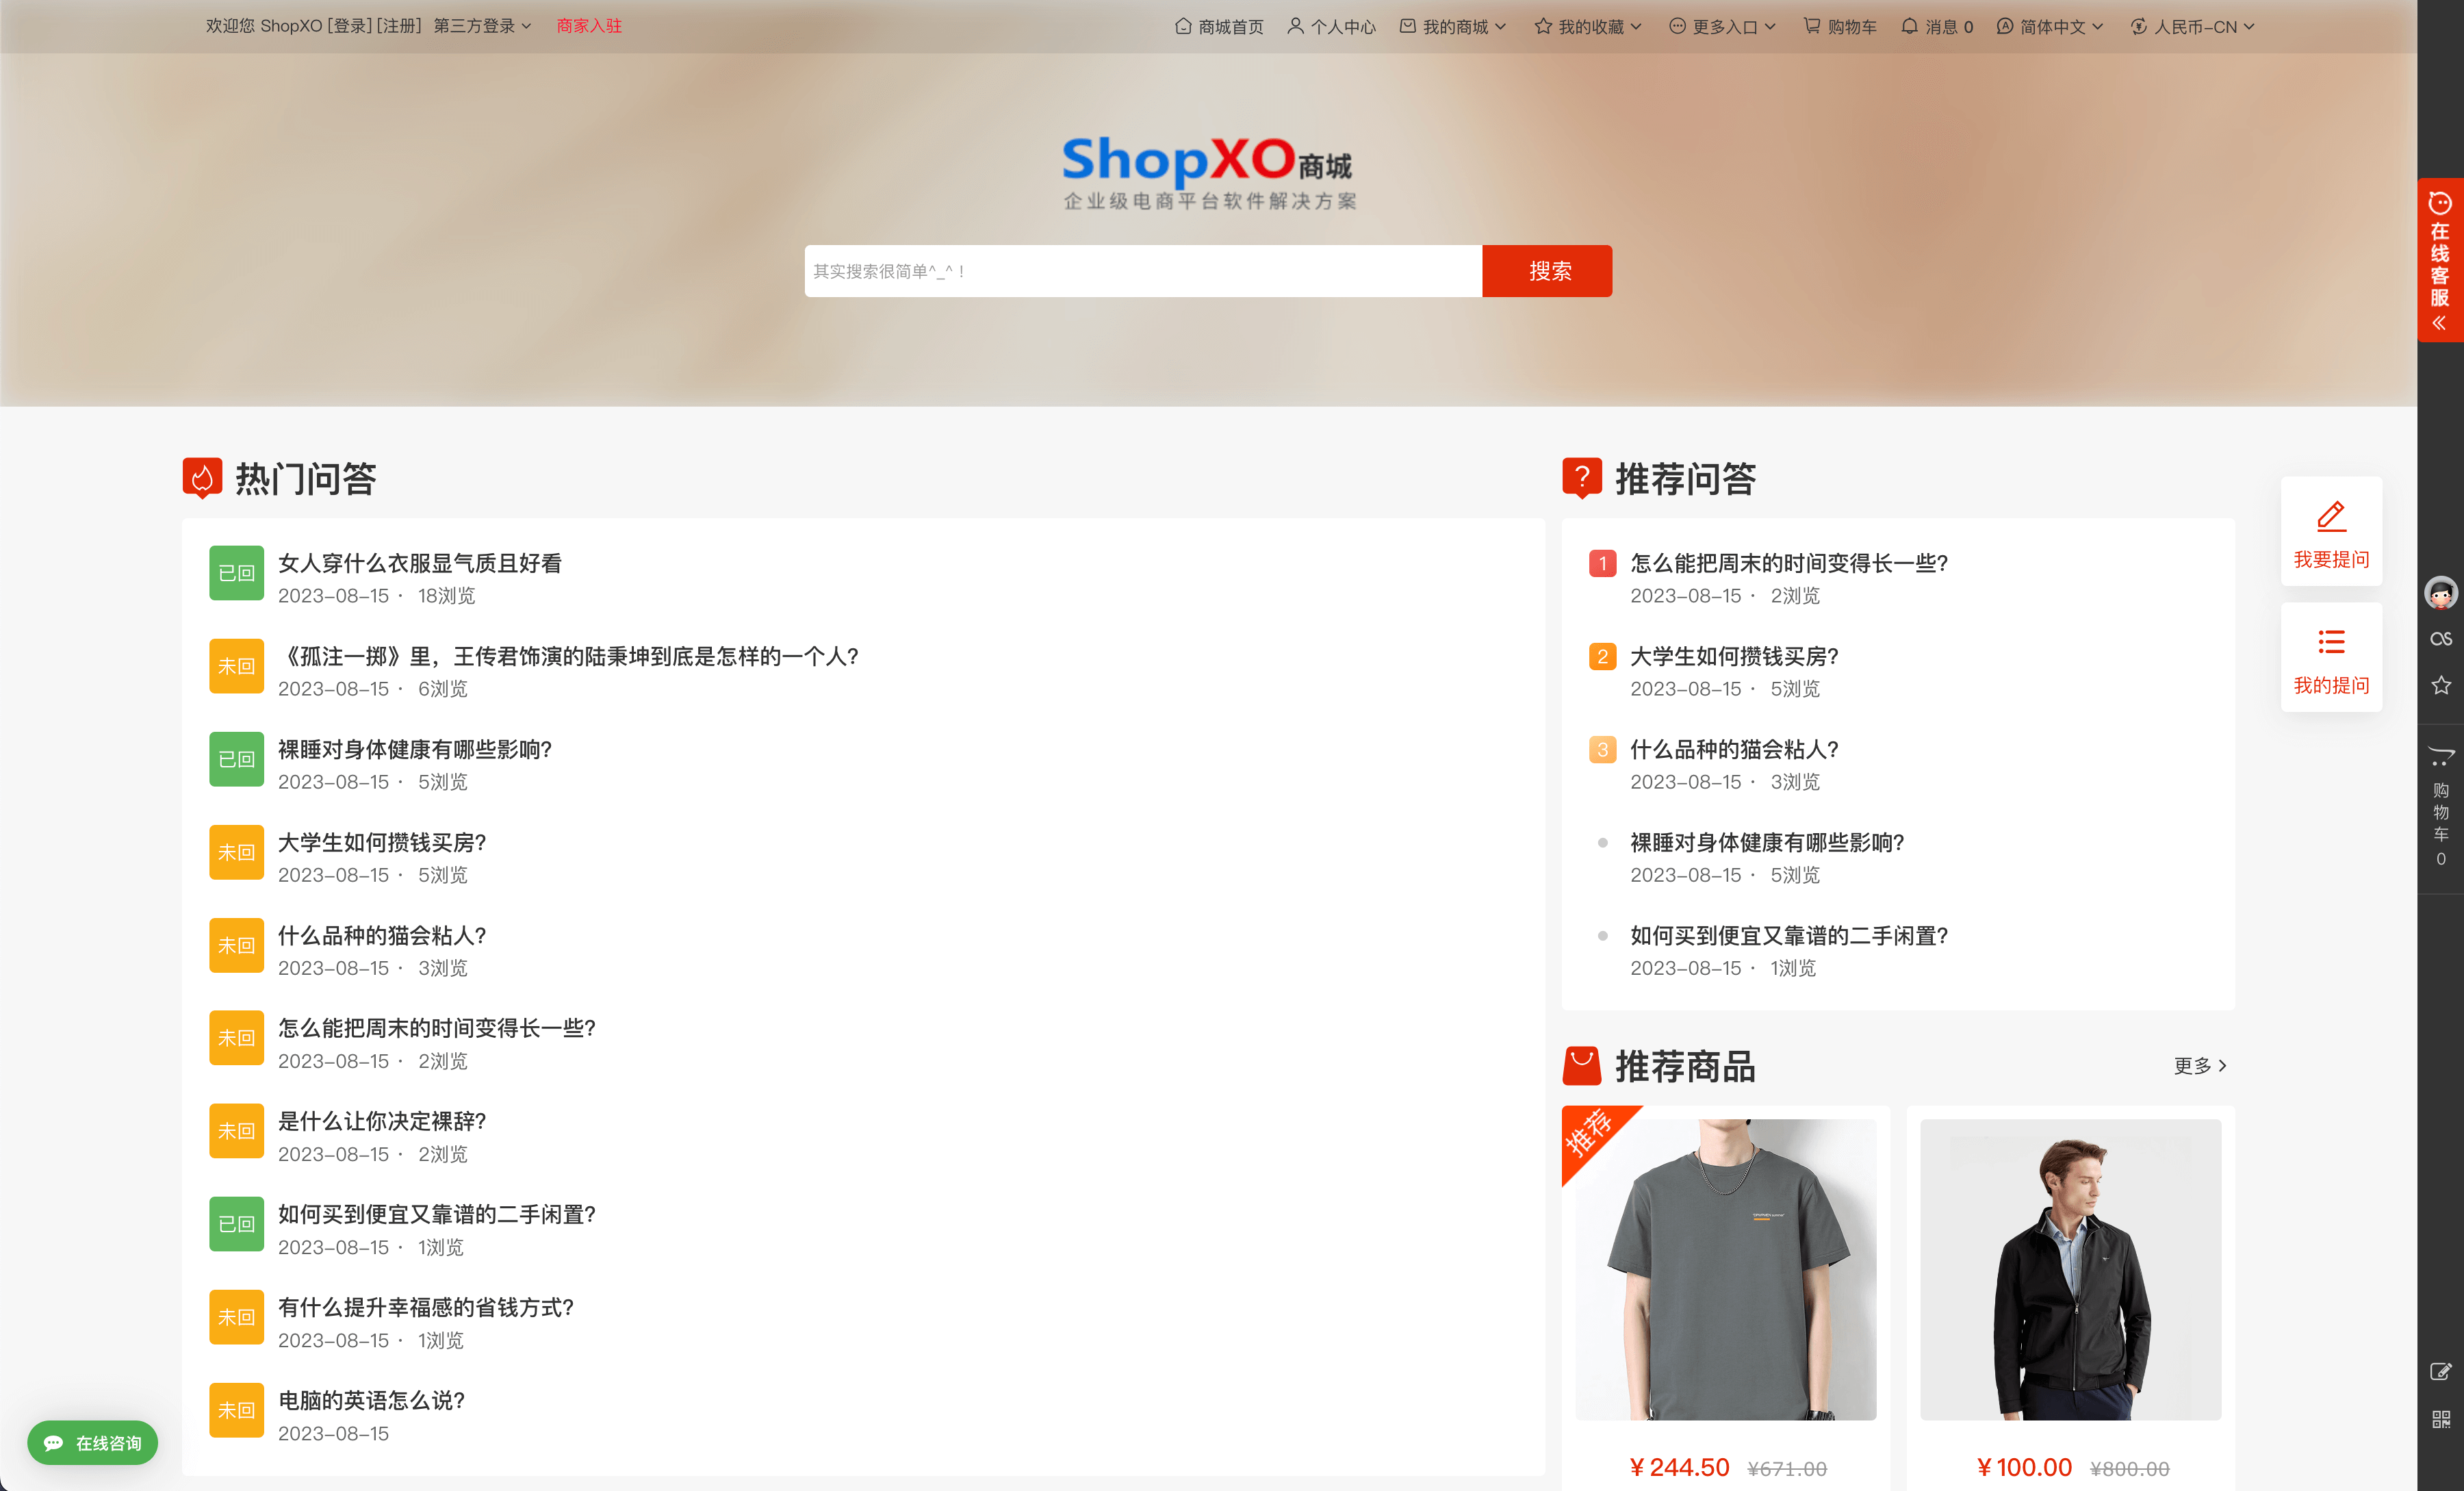Open the 简体中文 language dropdown

point(2050,26)
